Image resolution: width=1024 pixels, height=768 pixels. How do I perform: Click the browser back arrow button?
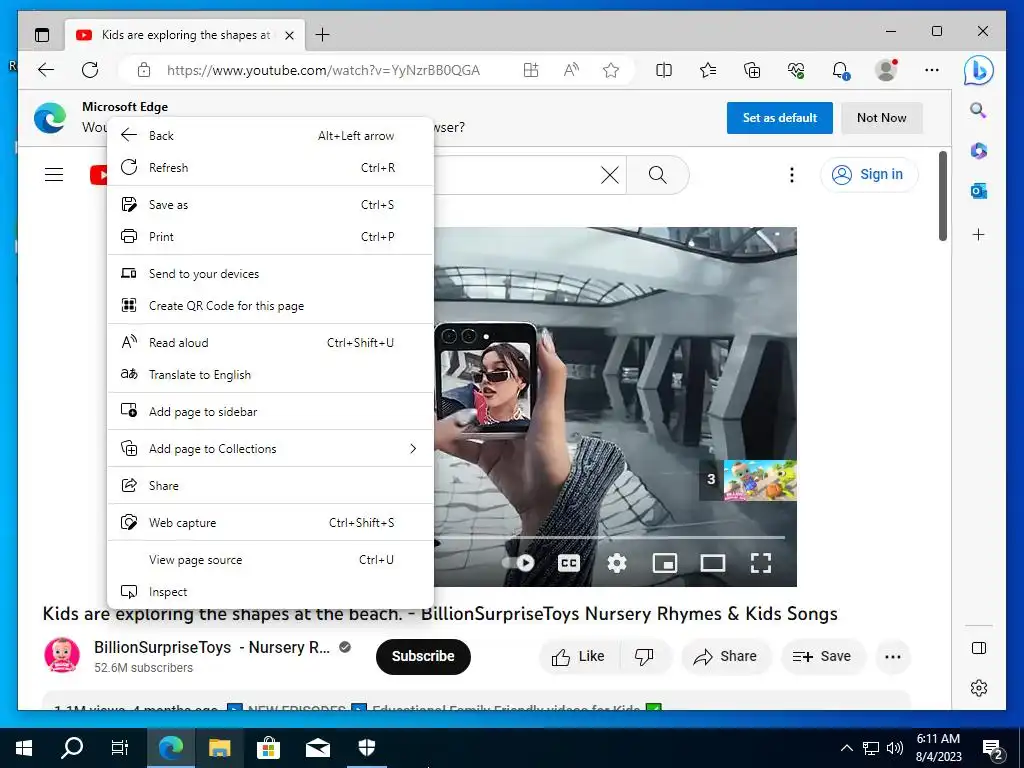point(46,70)
